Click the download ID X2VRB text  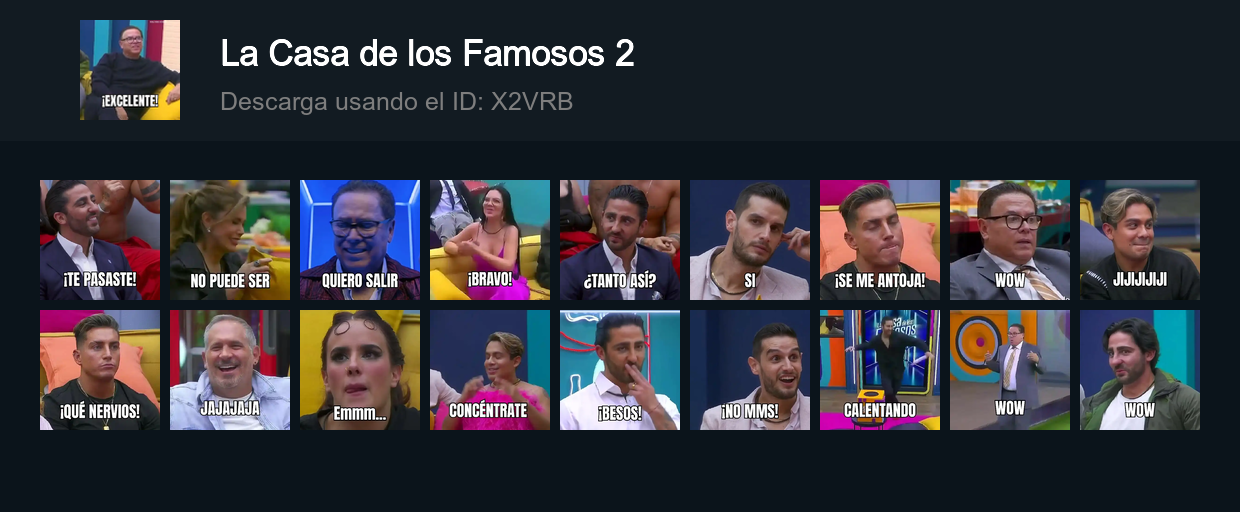coord(396,102)
